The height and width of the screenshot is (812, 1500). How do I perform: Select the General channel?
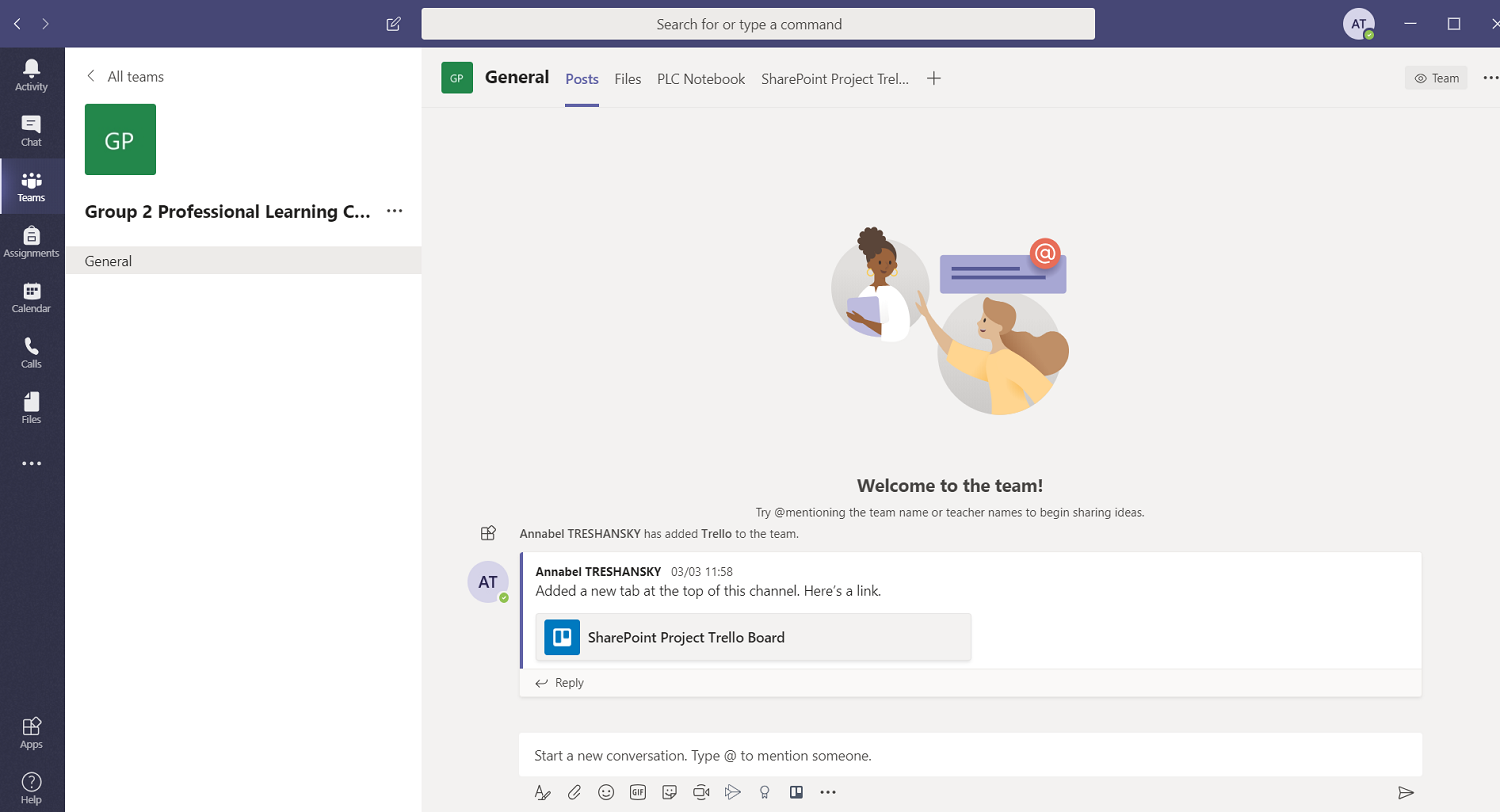point(243,260)
